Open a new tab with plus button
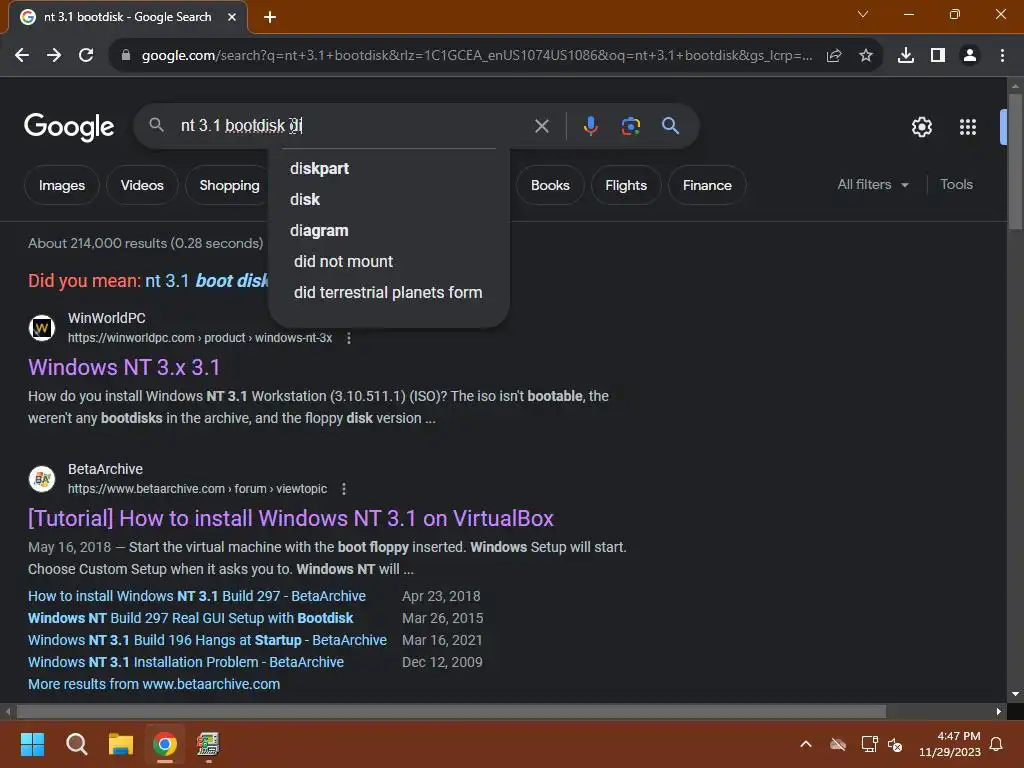 point(270,17)
